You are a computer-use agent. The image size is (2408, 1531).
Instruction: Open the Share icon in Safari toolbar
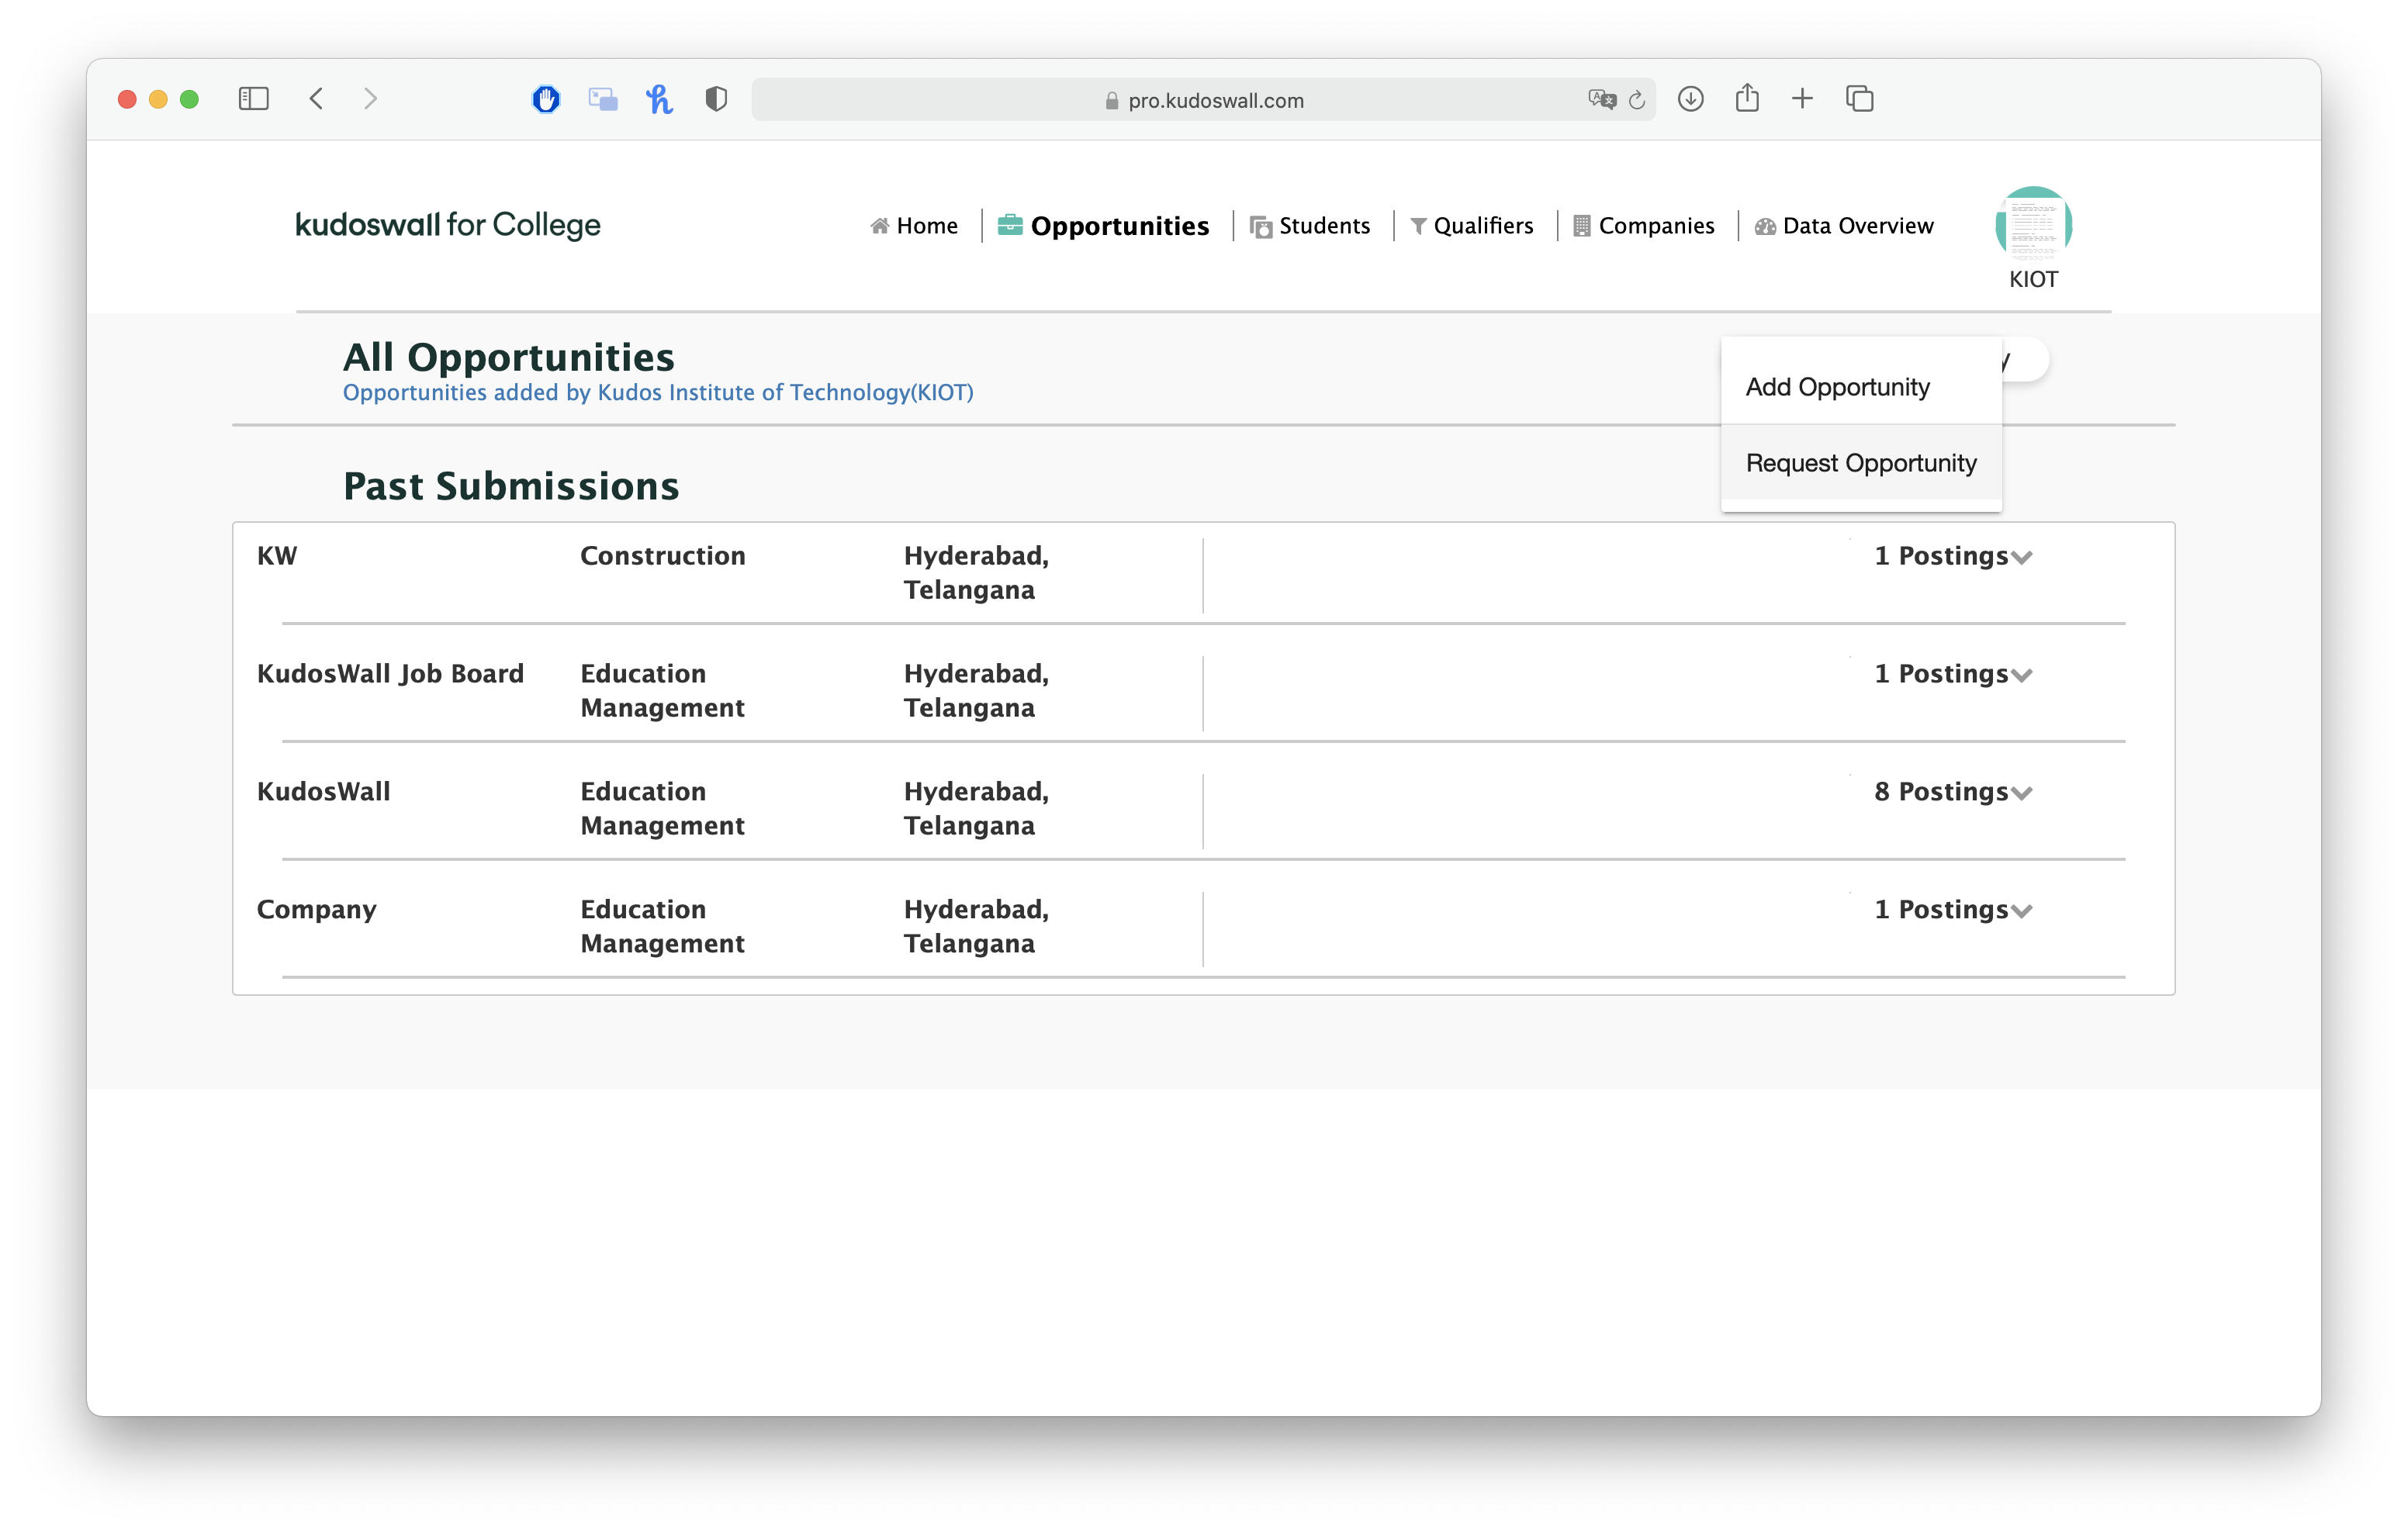pyautogui.click(x=1747, y=97)
